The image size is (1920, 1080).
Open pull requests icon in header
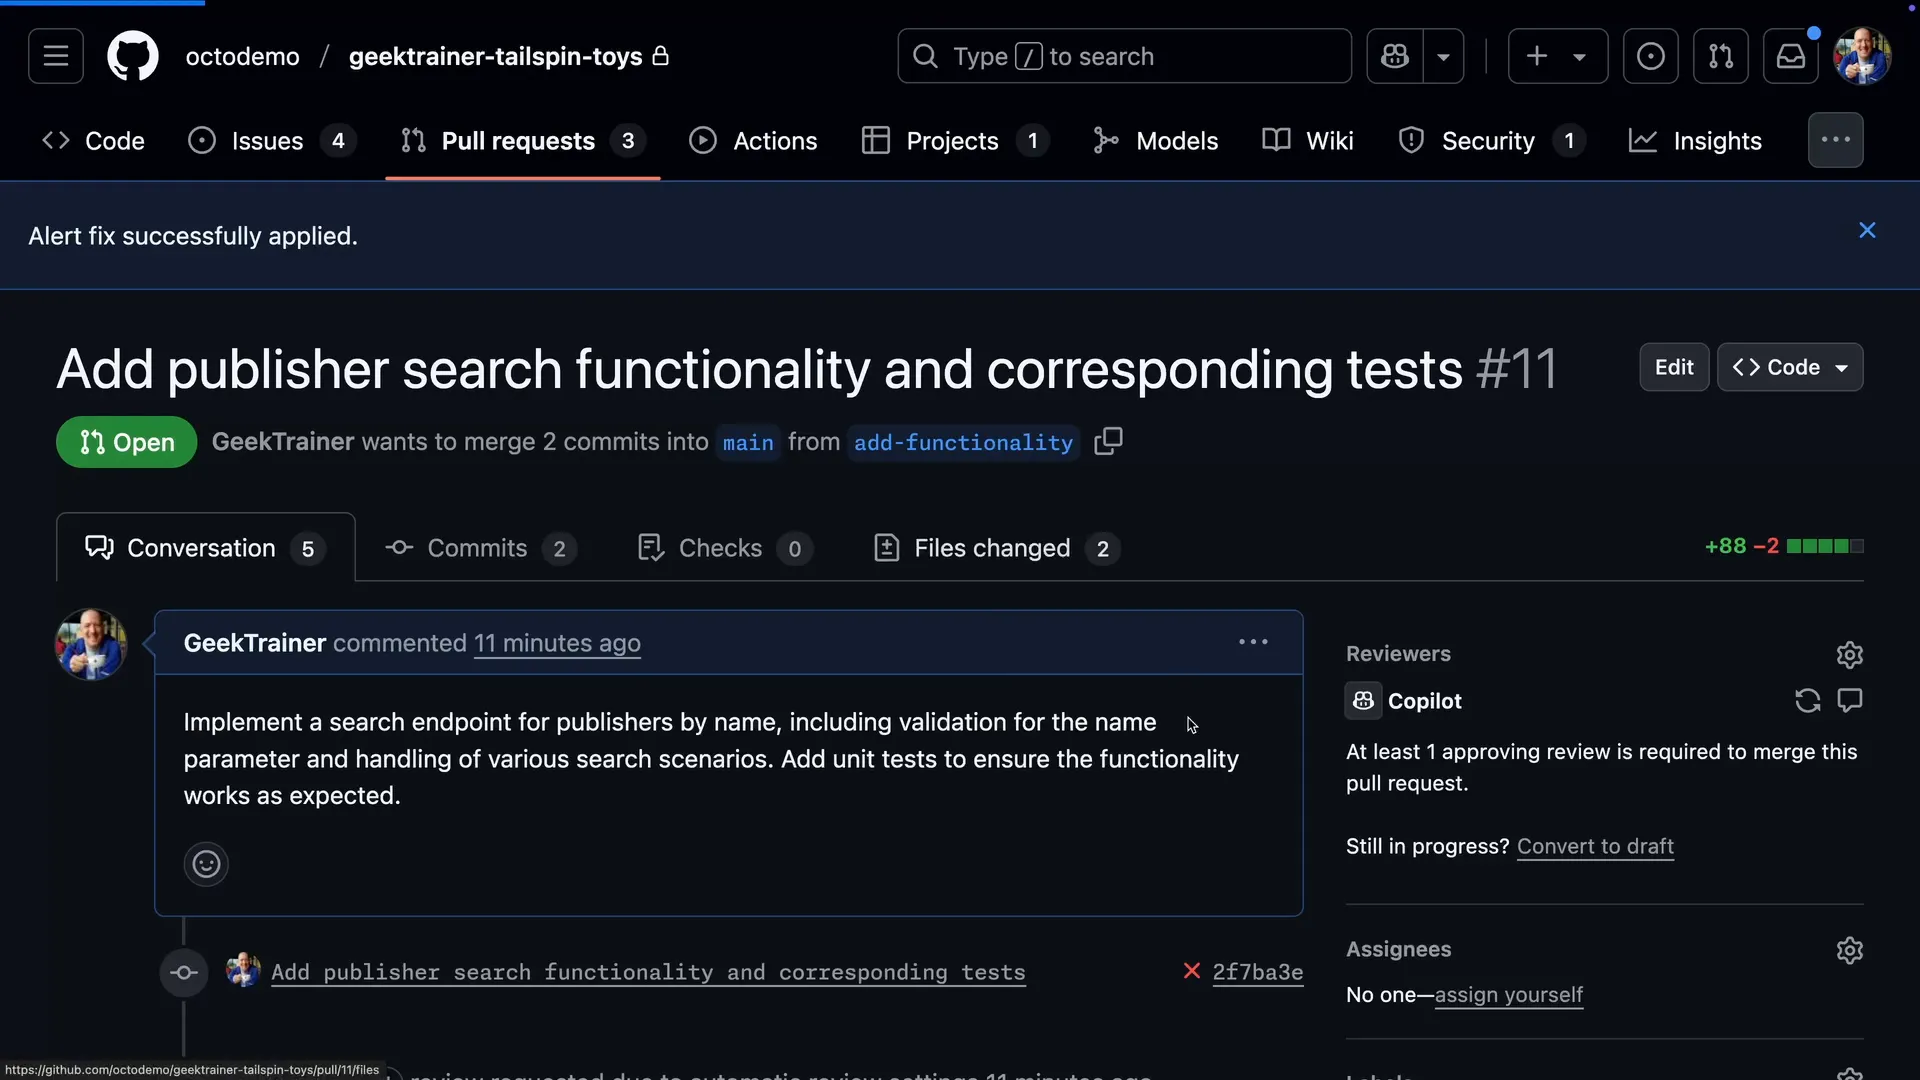tap(1721, 56)
